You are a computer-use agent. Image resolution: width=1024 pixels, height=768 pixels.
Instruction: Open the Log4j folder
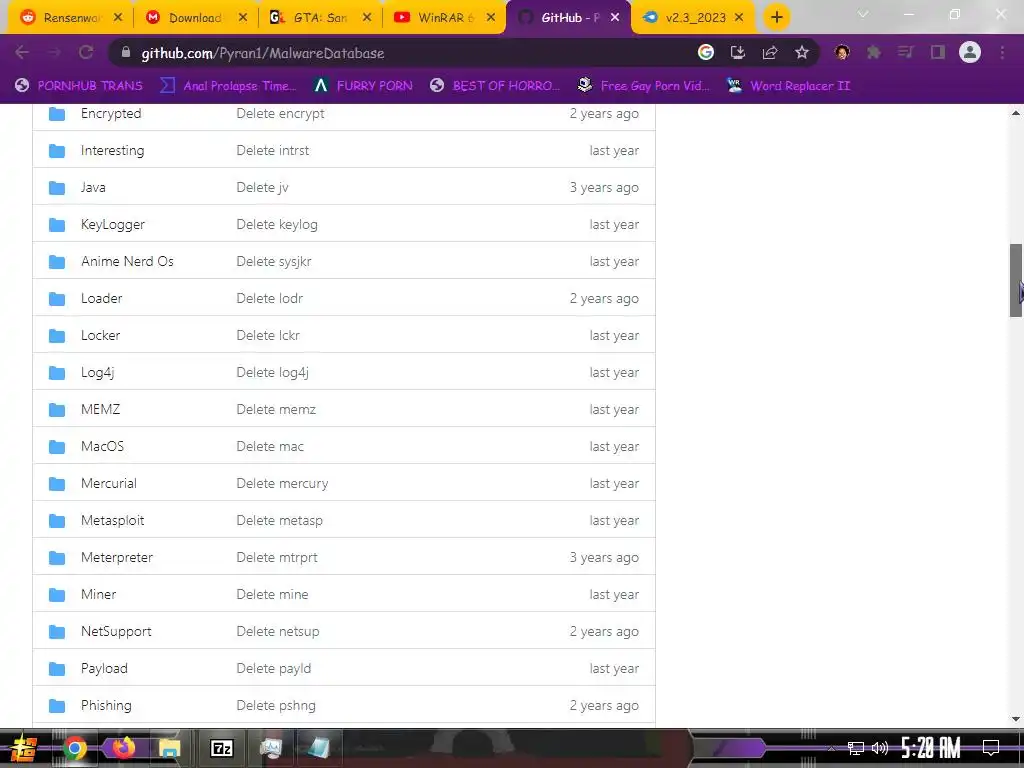click(x=97, y=373)
